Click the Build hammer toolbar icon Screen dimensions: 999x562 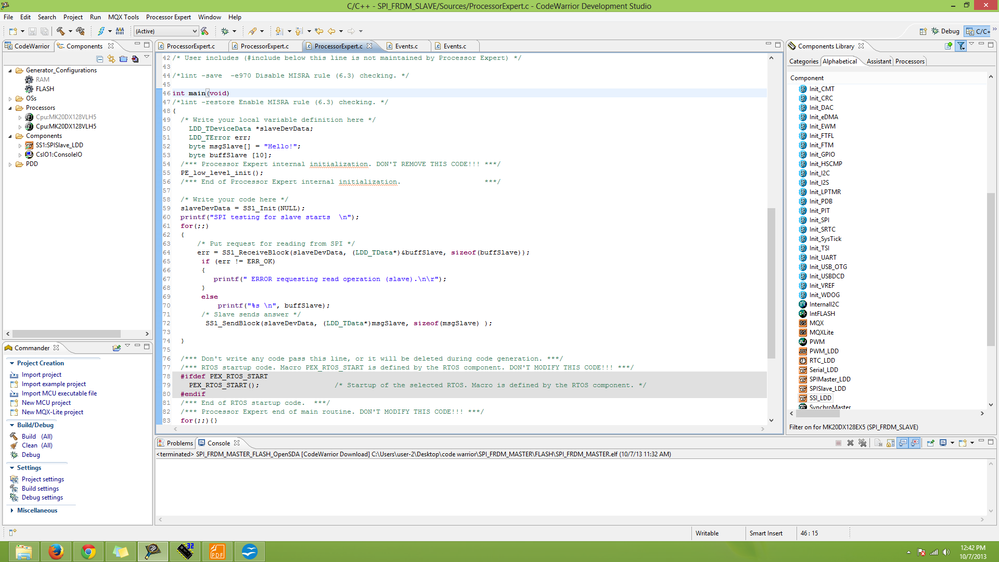click(x=61, y=31)
